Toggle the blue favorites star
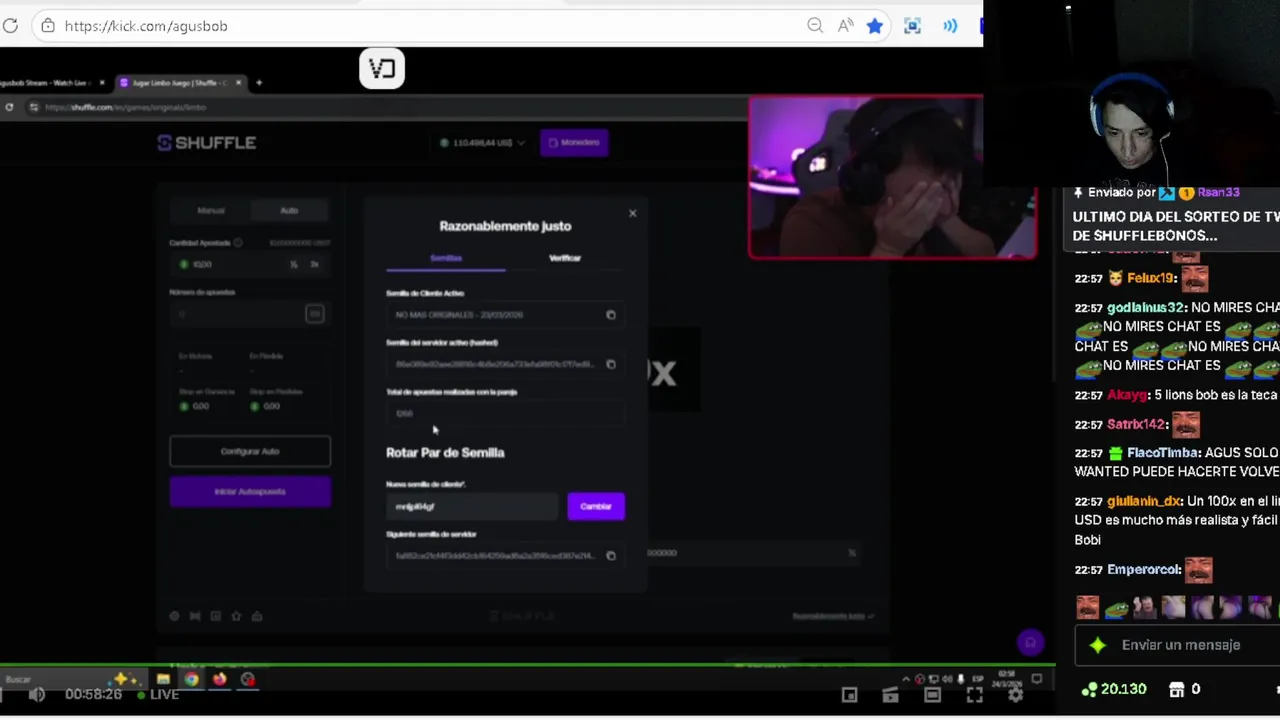 [x=875, y=26]
